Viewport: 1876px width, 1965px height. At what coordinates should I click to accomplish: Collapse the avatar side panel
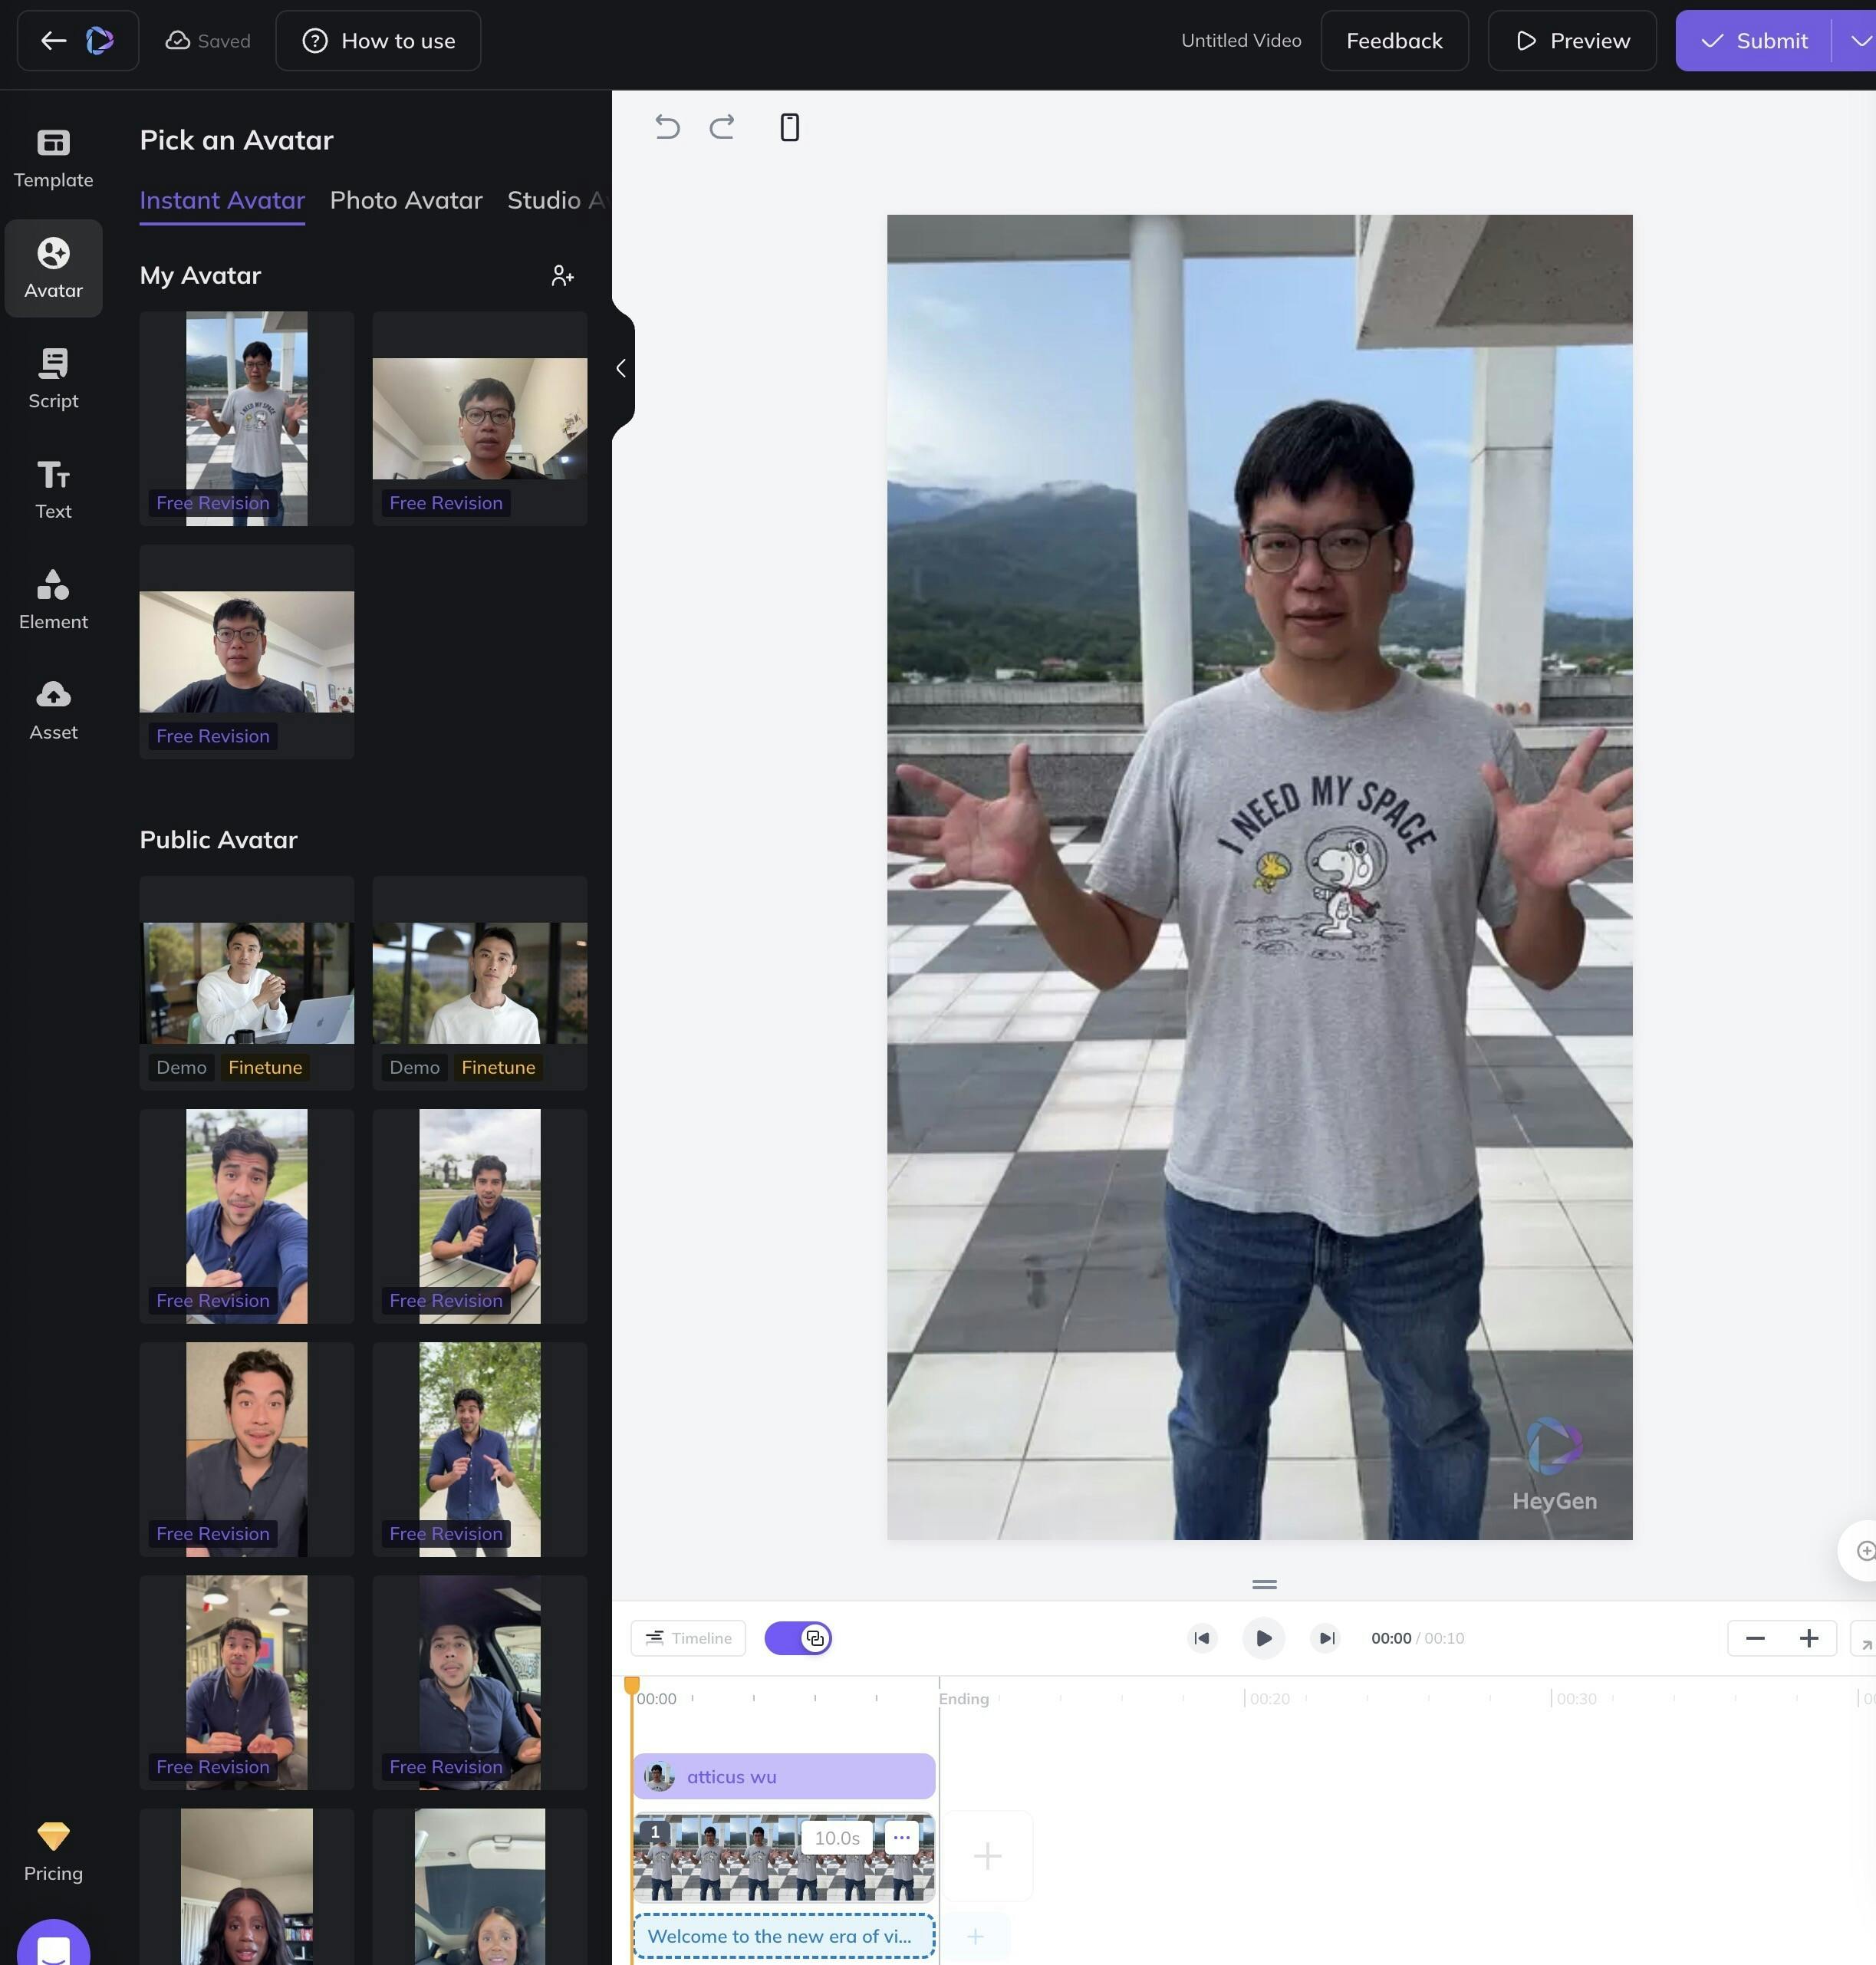(x=621, y=369)
